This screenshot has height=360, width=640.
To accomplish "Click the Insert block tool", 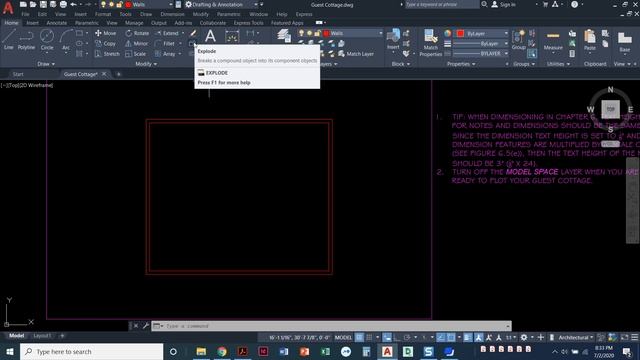I will point(393,39).
